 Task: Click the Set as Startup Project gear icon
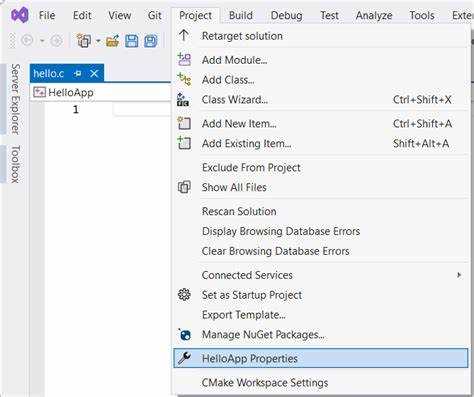coord(184,295)
